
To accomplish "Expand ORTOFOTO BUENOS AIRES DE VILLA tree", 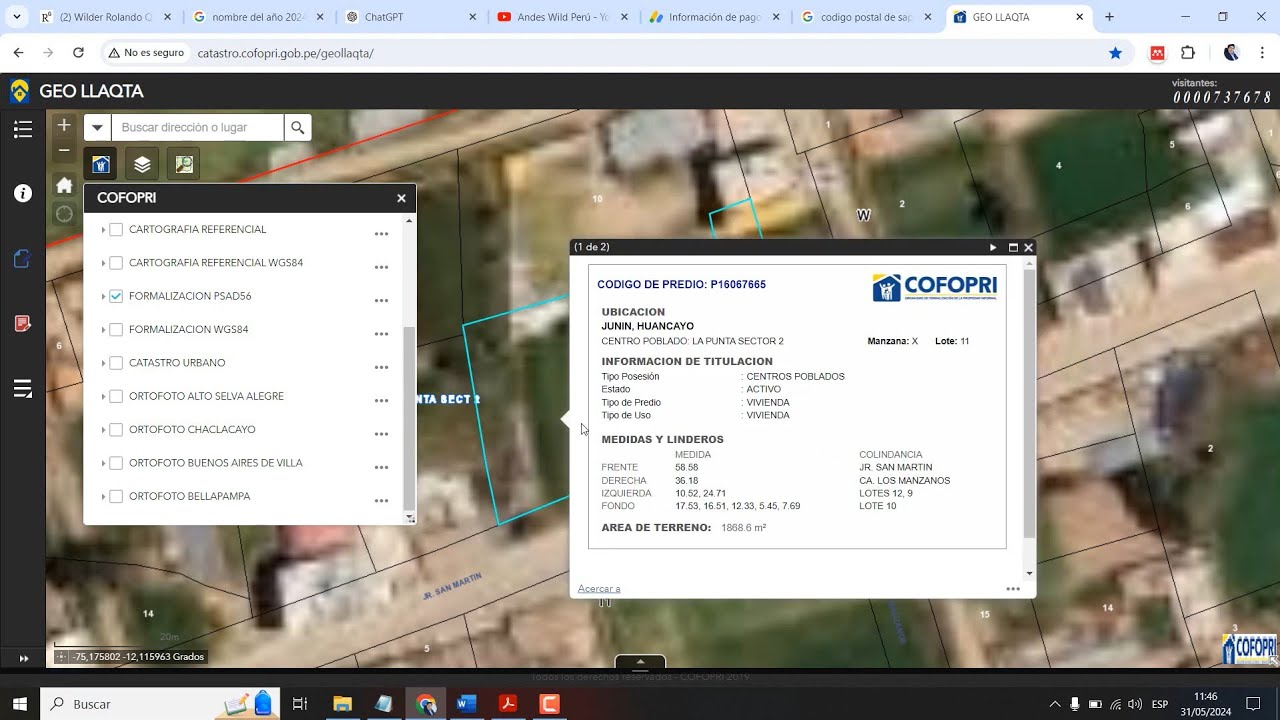I will (x=103, y=463).
